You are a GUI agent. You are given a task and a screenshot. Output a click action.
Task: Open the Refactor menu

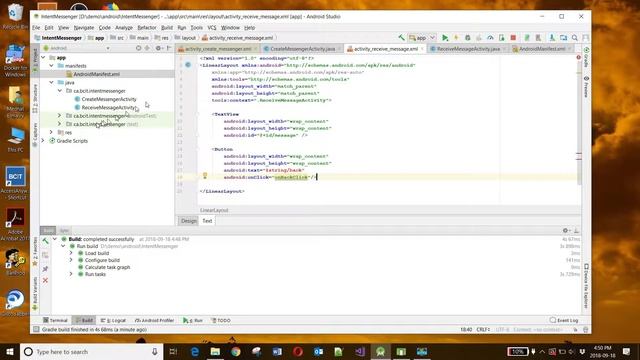(x=147, y=28)
